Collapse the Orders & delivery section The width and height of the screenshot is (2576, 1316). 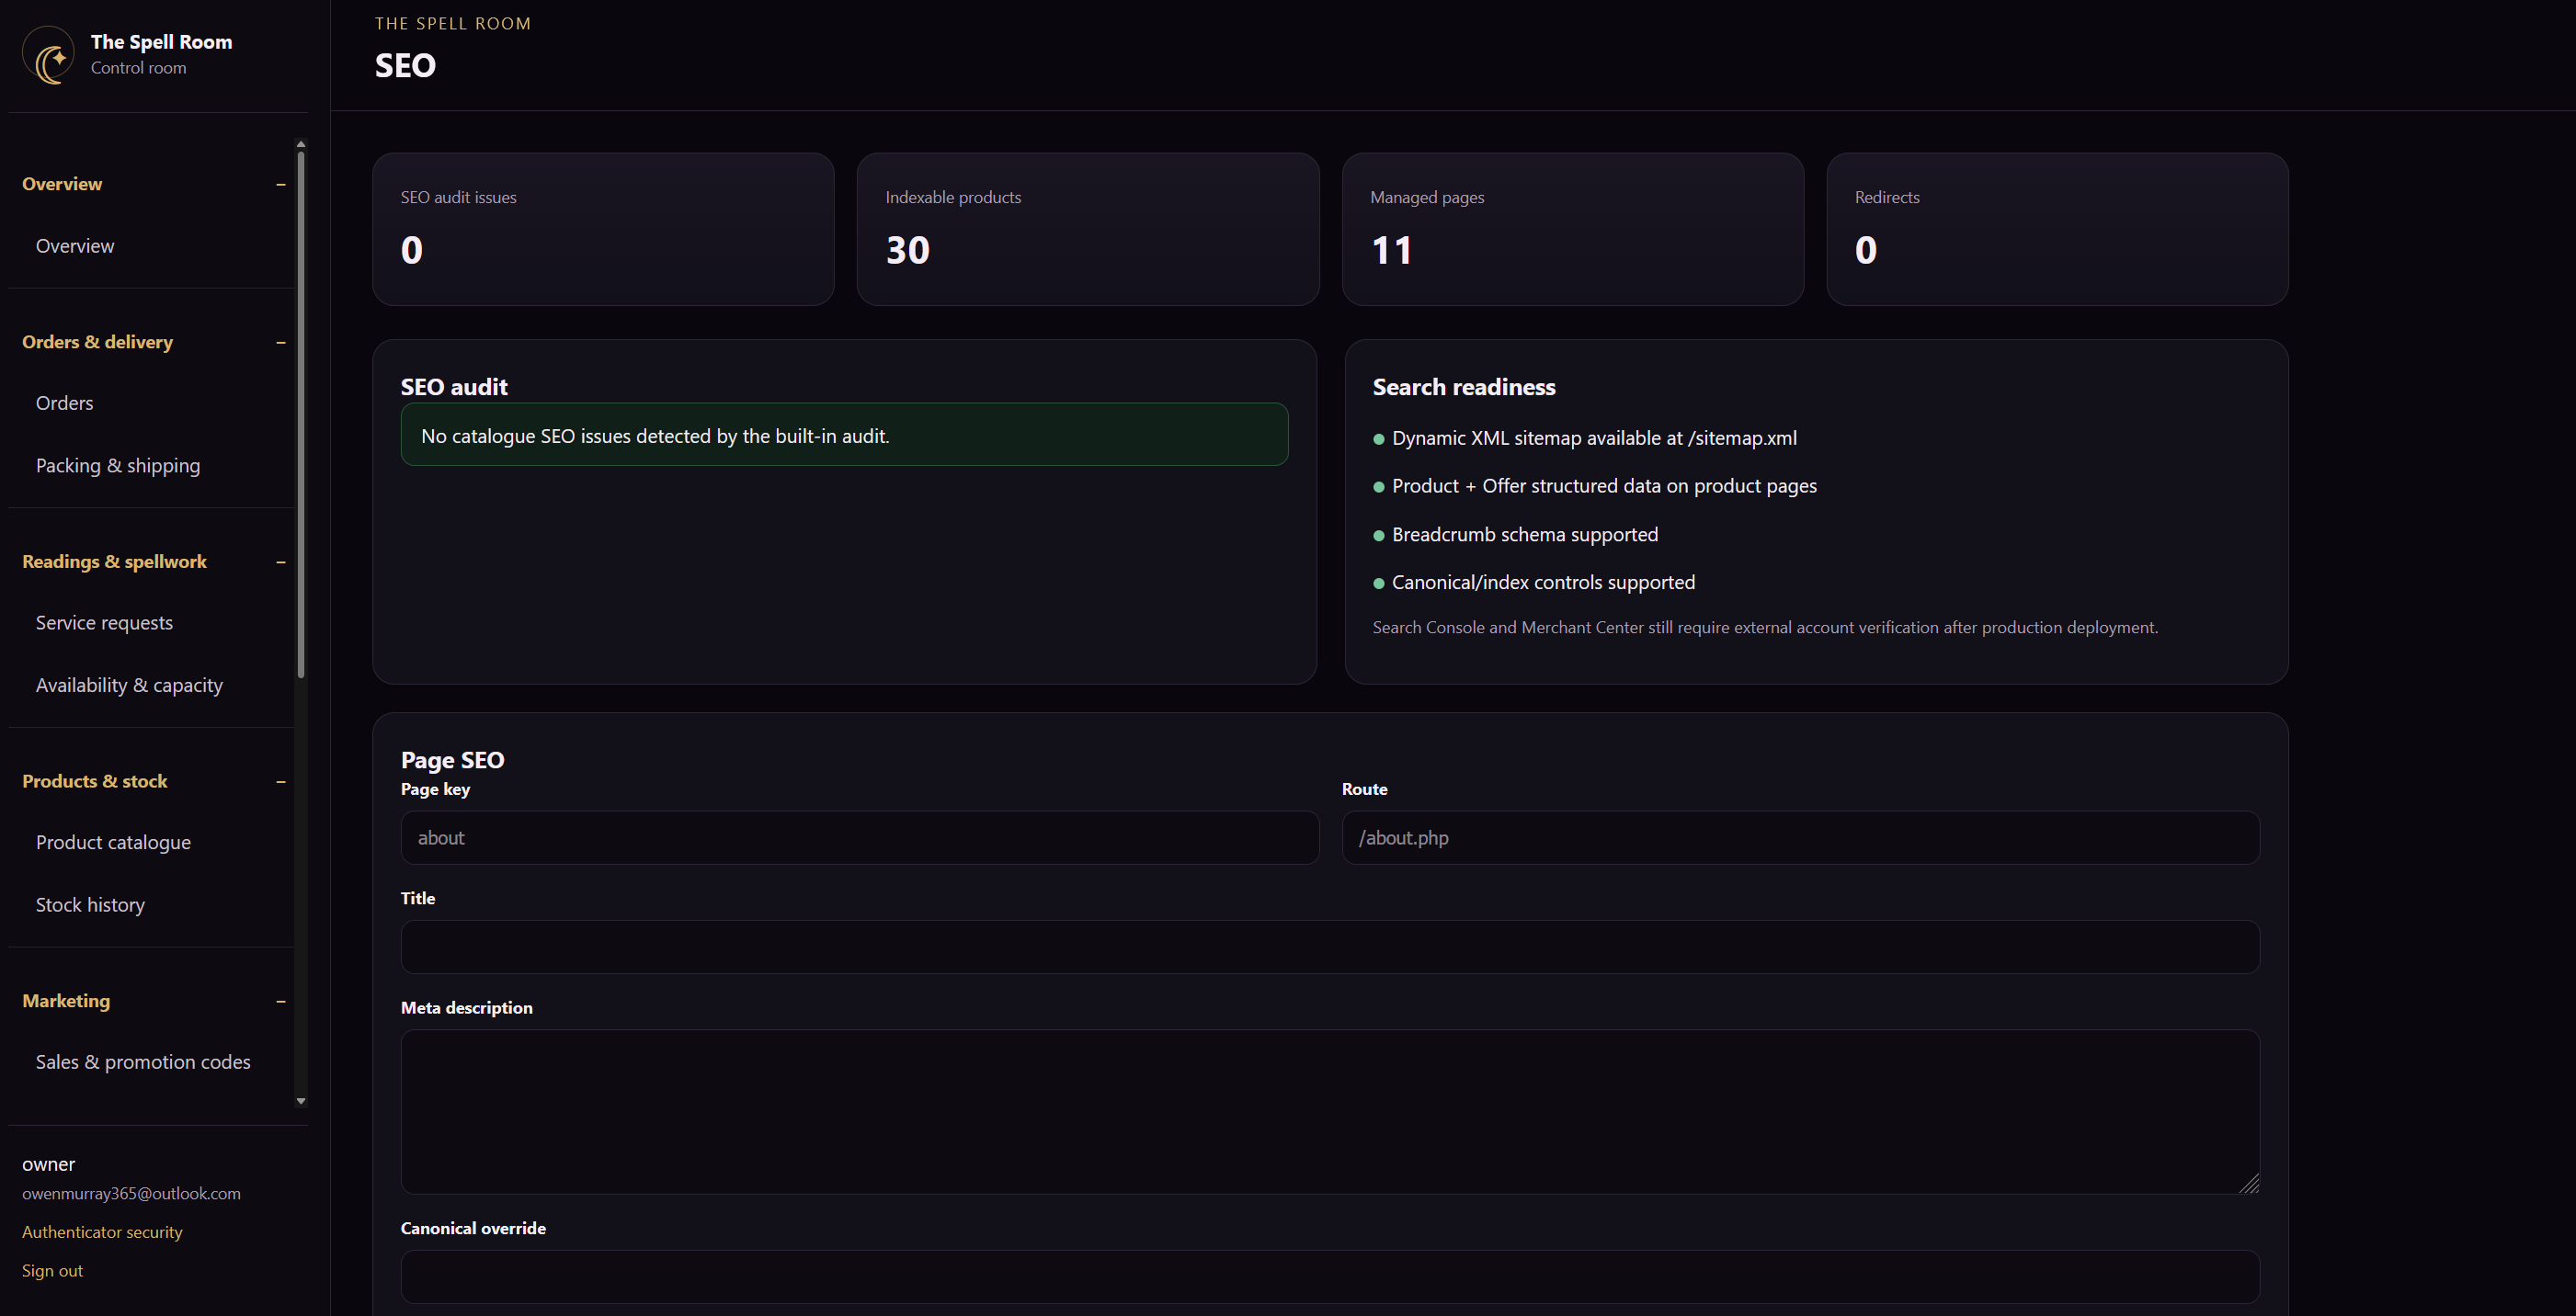[x=281, y=342]
